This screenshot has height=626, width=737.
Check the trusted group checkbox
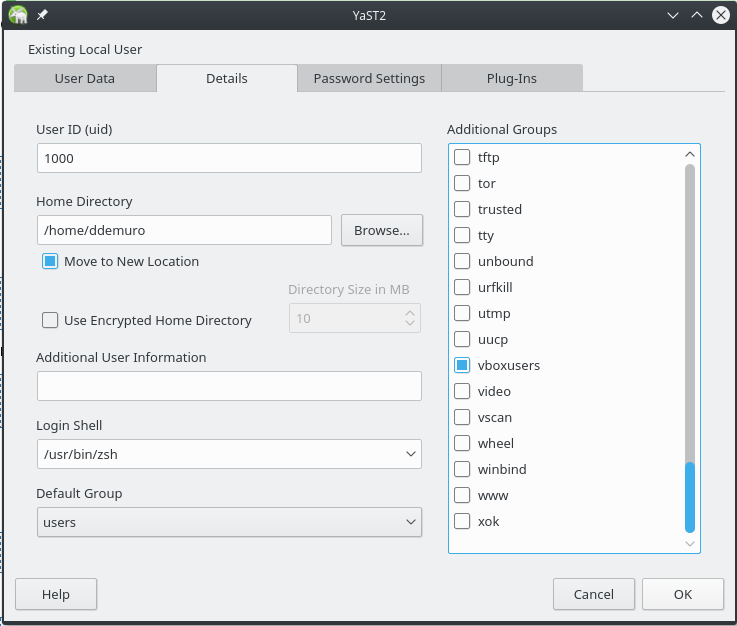coord(462,209)
